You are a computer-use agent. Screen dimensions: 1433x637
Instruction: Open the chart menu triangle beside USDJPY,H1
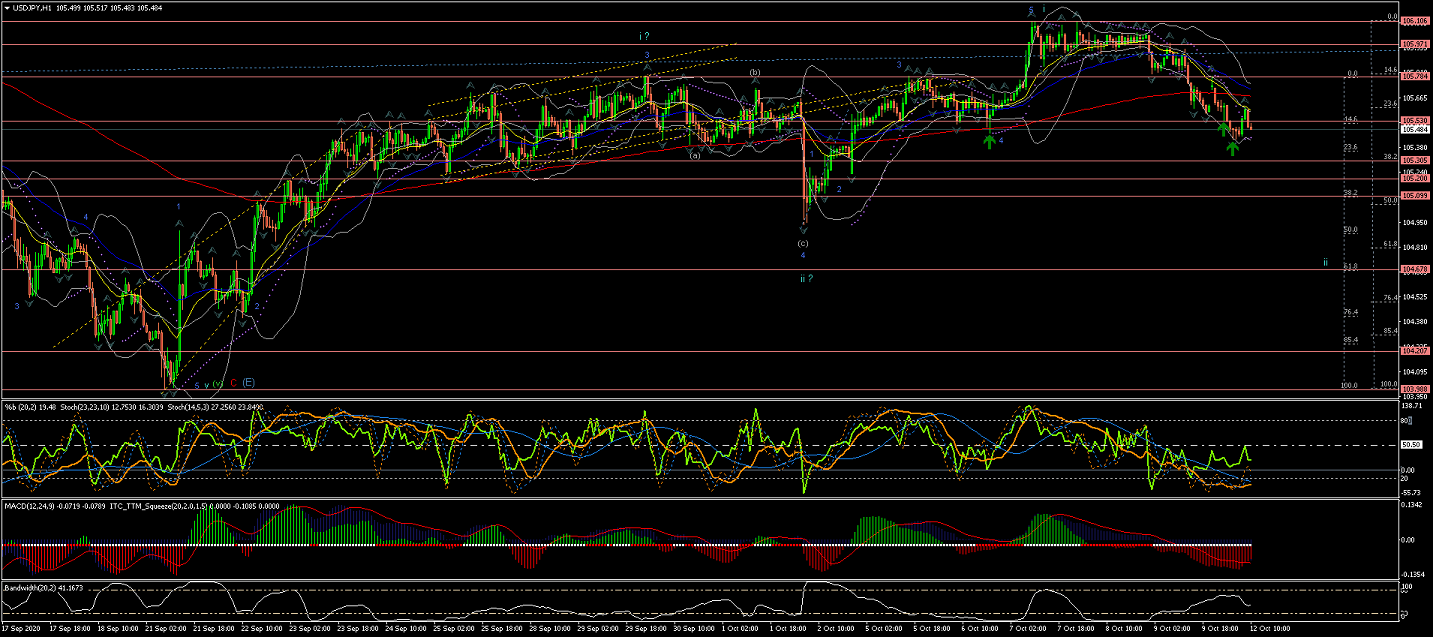click(7, 8)
